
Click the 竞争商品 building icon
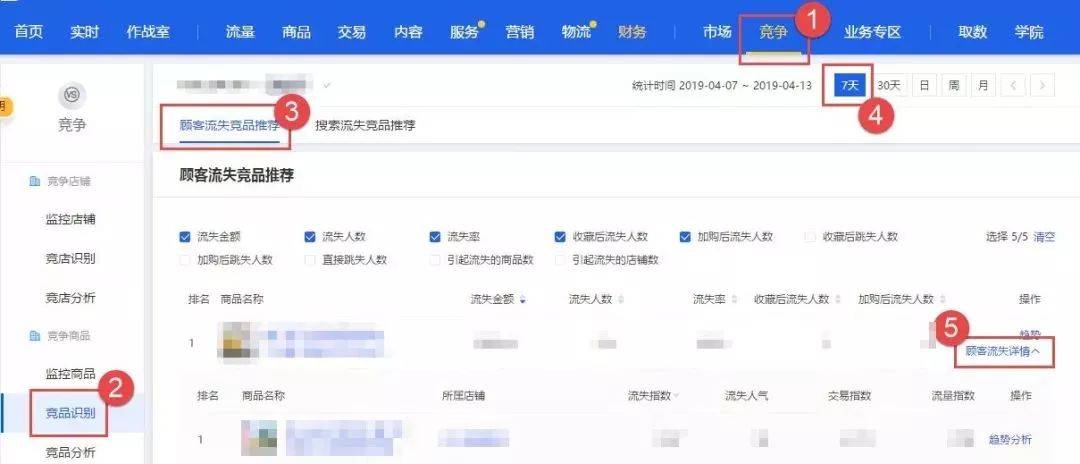pyautogui.click(x=34, y=336)
